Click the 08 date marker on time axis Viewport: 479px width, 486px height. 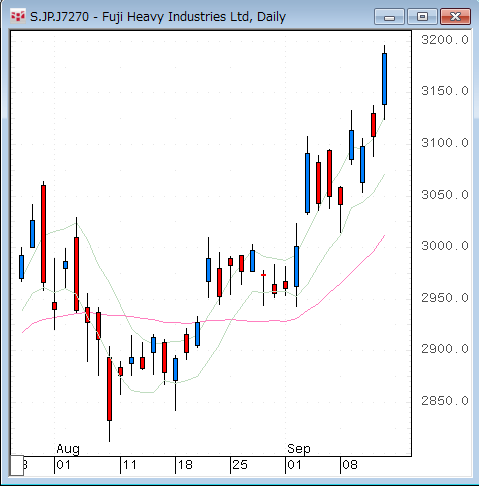tap(350, 465)
